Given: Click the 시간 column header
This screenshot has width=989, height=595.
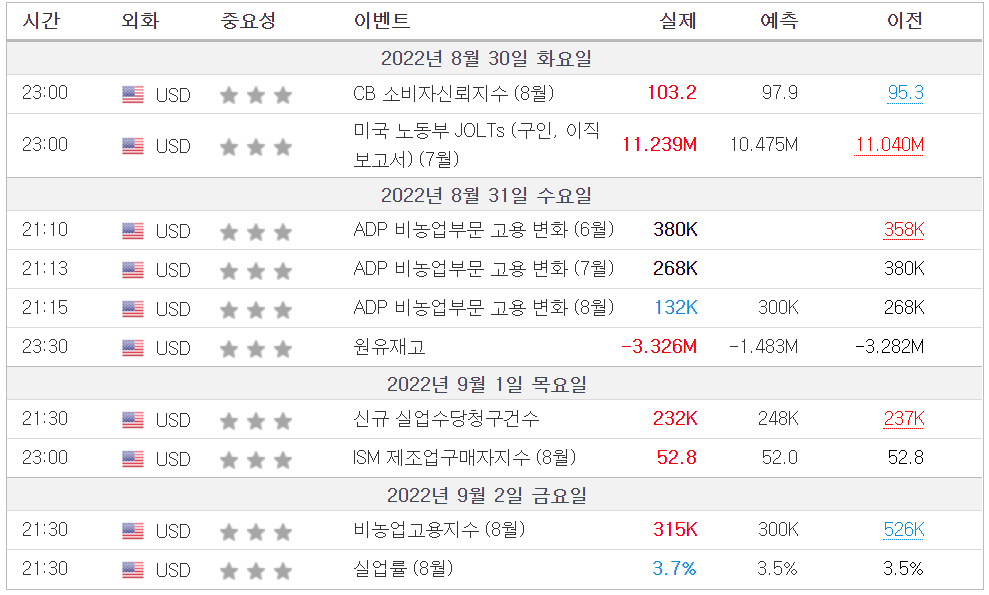Looking at the screenshot, I should (41, 21).
